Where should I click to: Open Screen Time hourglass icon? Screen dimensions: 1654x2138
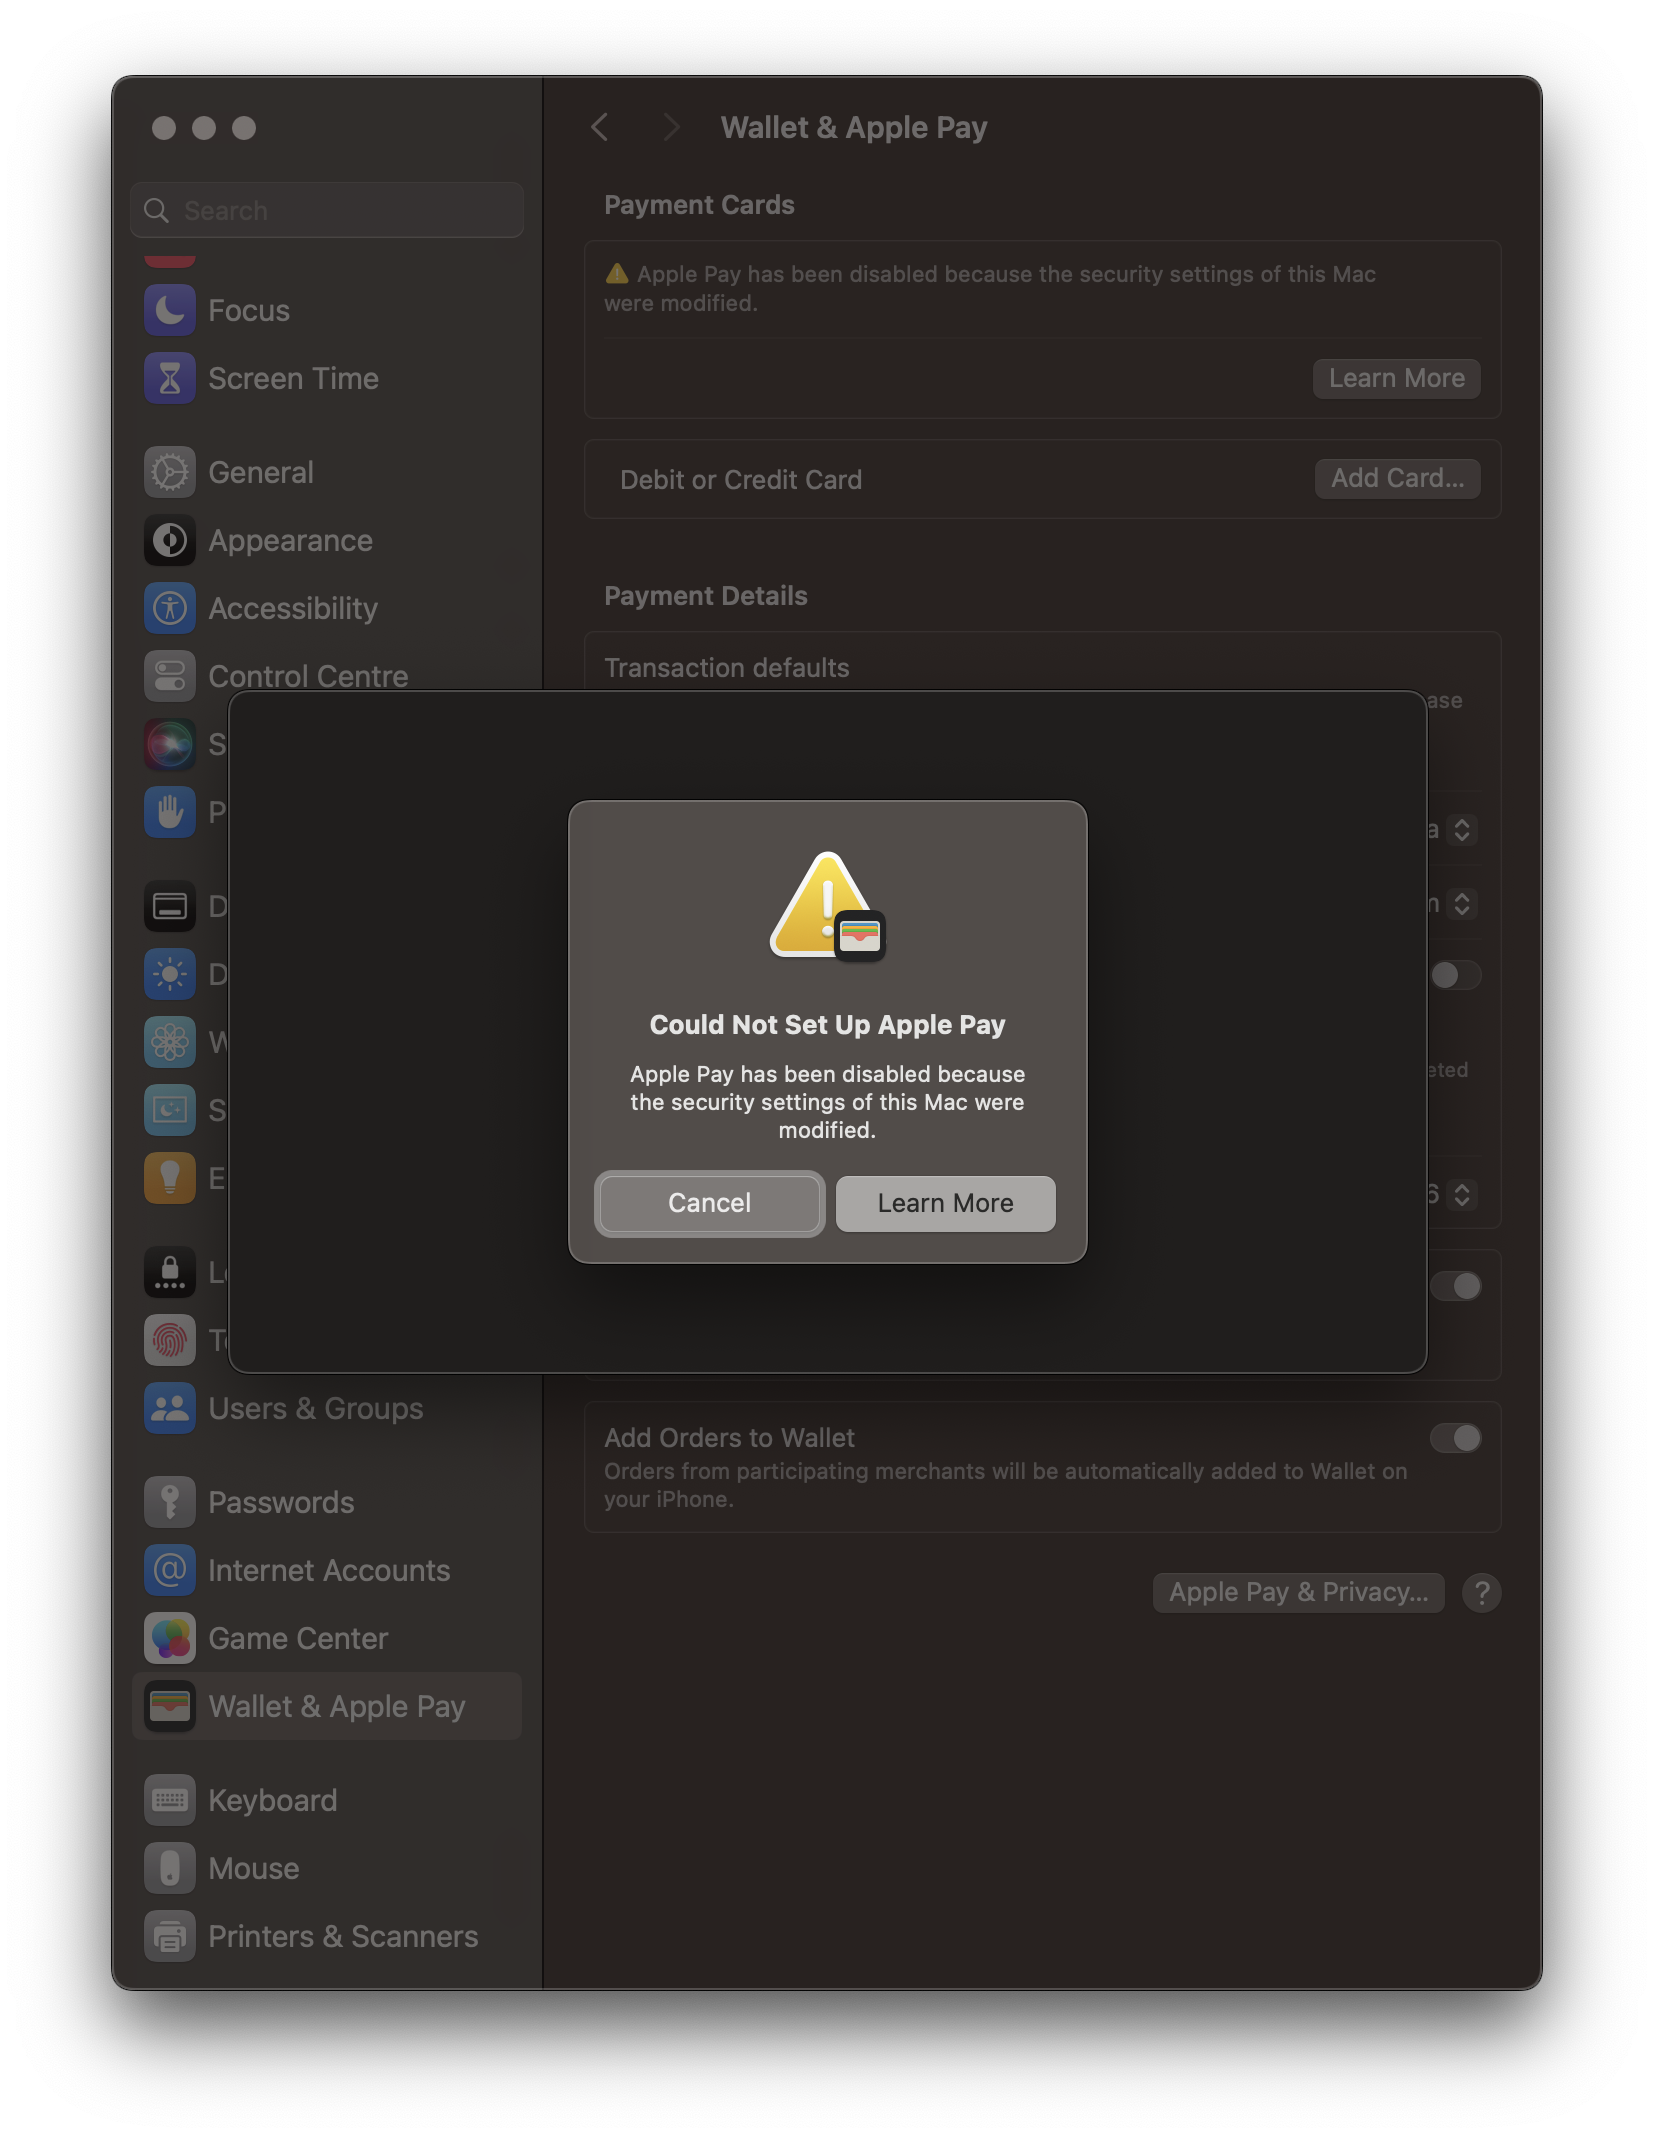170,378
